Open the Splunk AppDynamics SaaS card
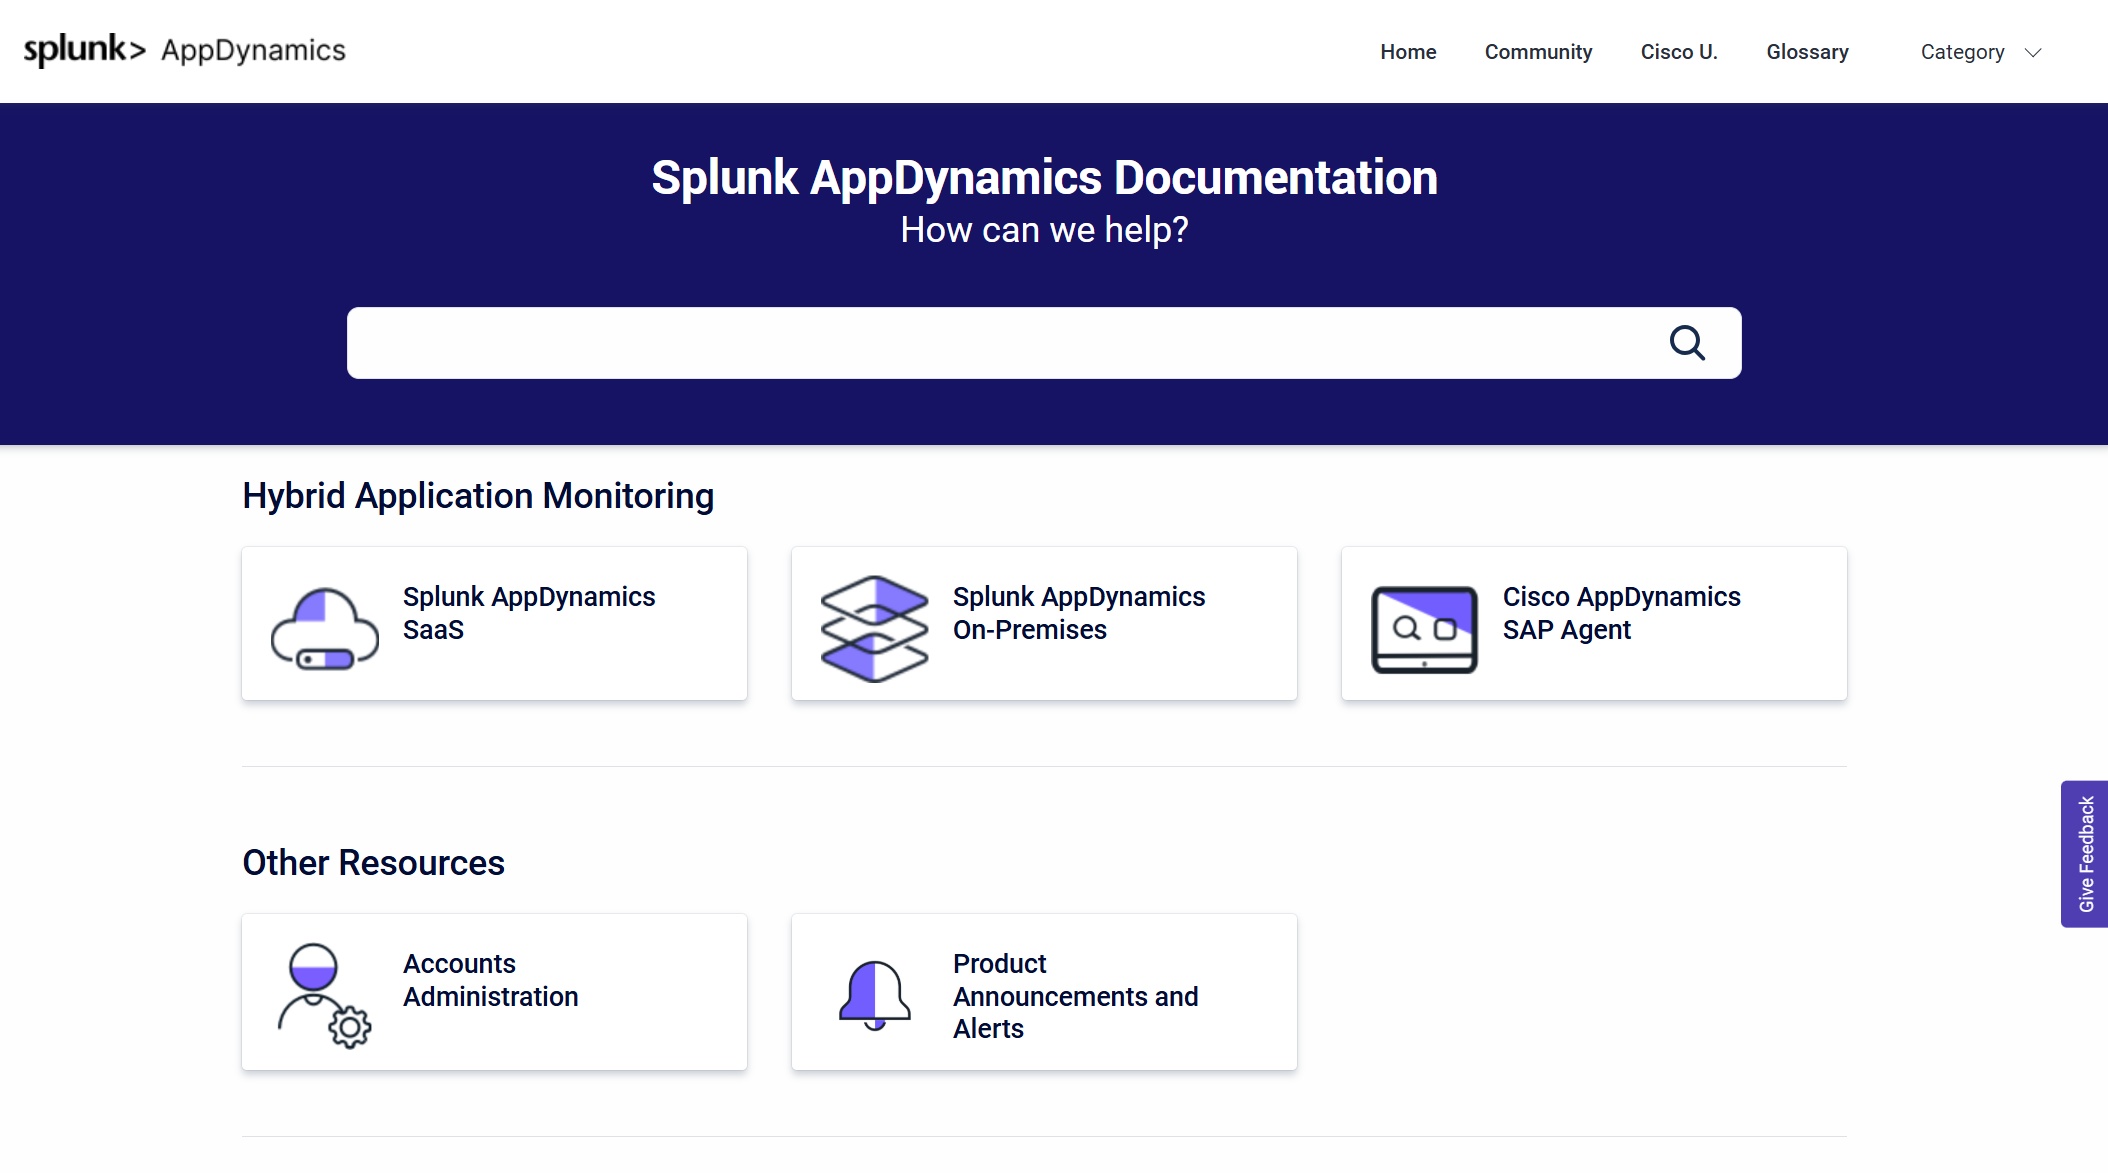The width and height of the screenshot is (2108, 1173). coord(493,622)
